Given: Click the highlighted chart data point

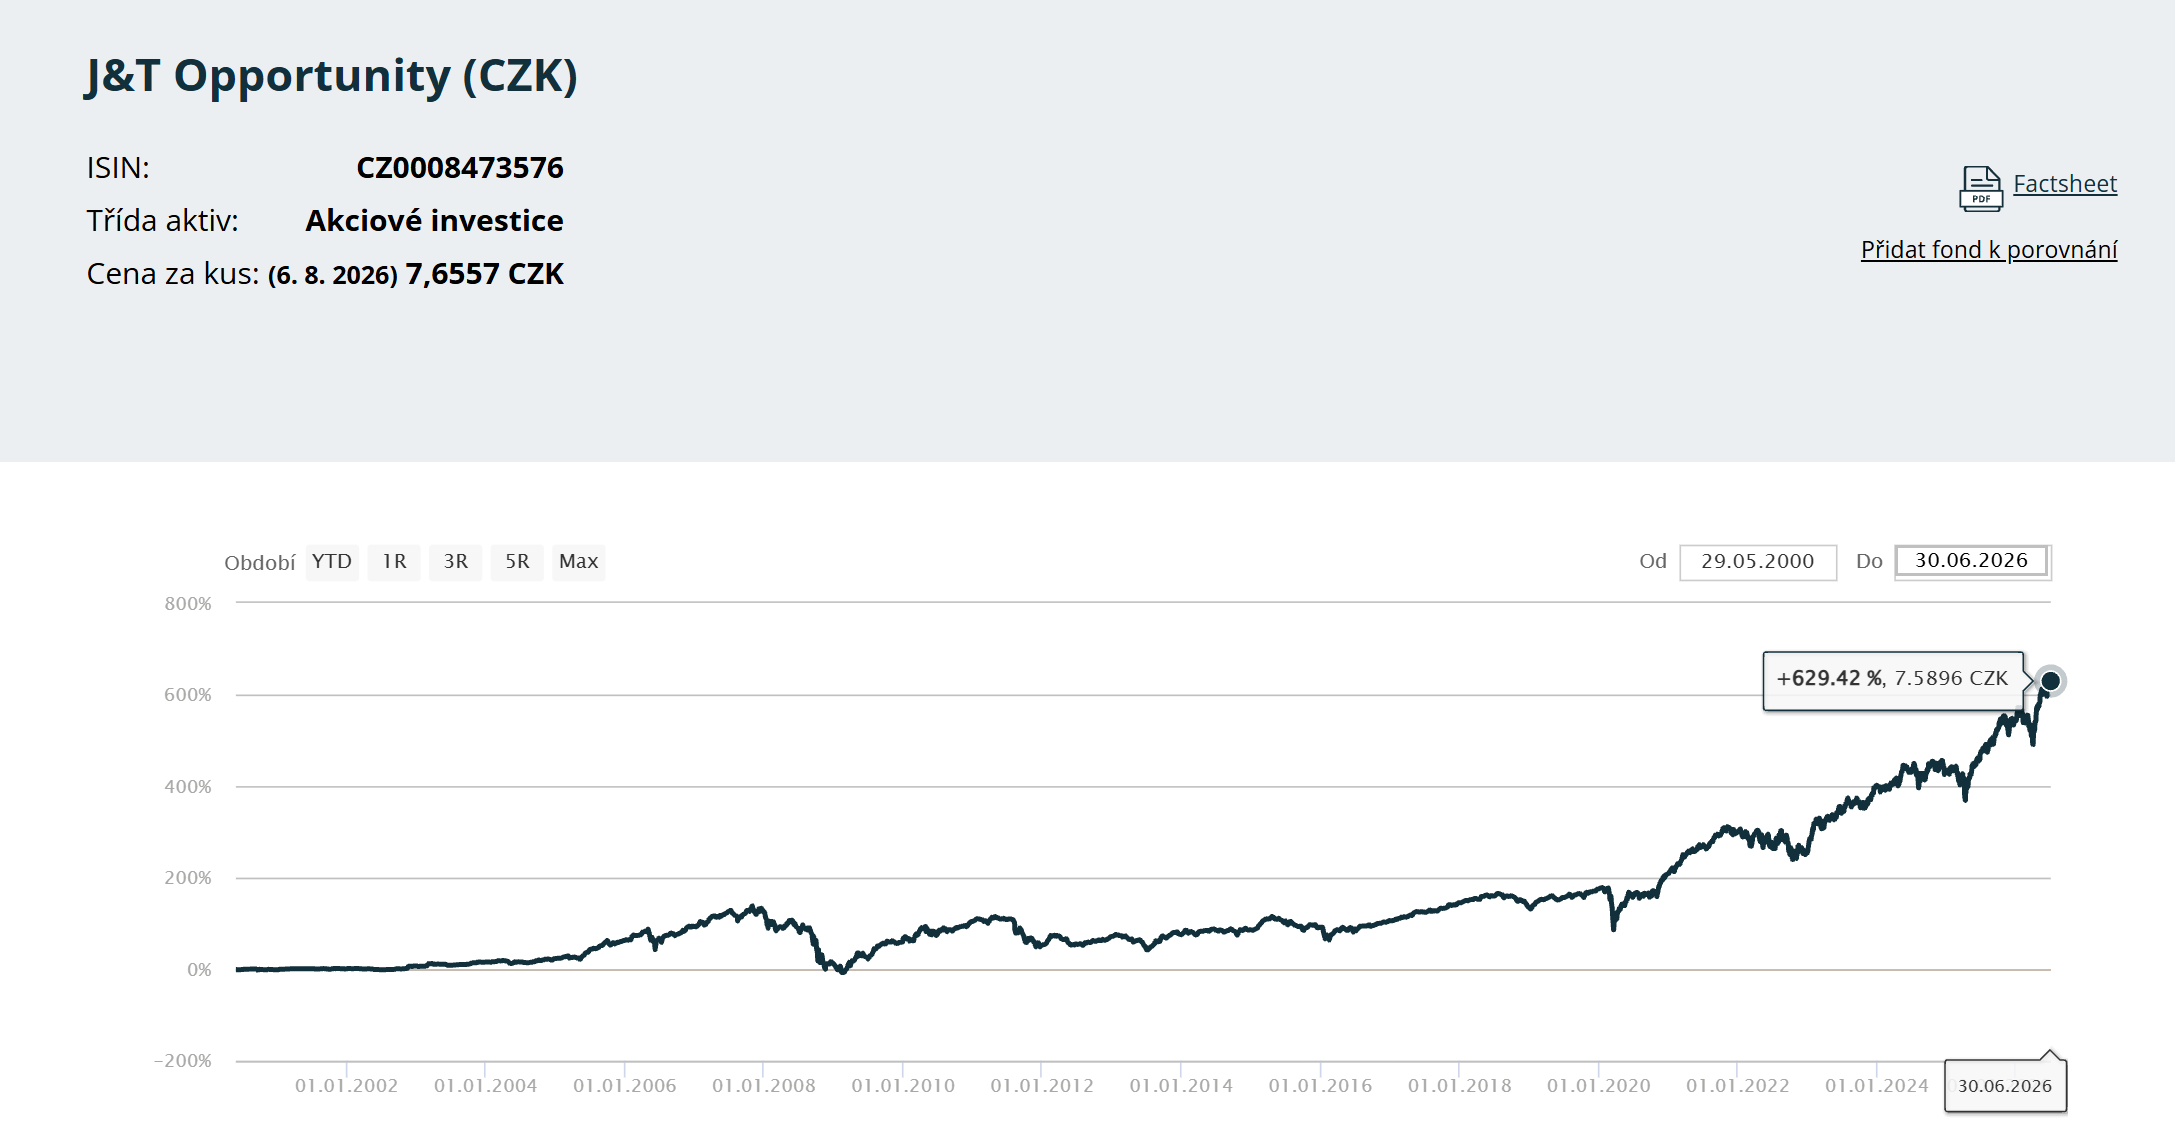Looking at the screenshot, I should coord(2050,681).
